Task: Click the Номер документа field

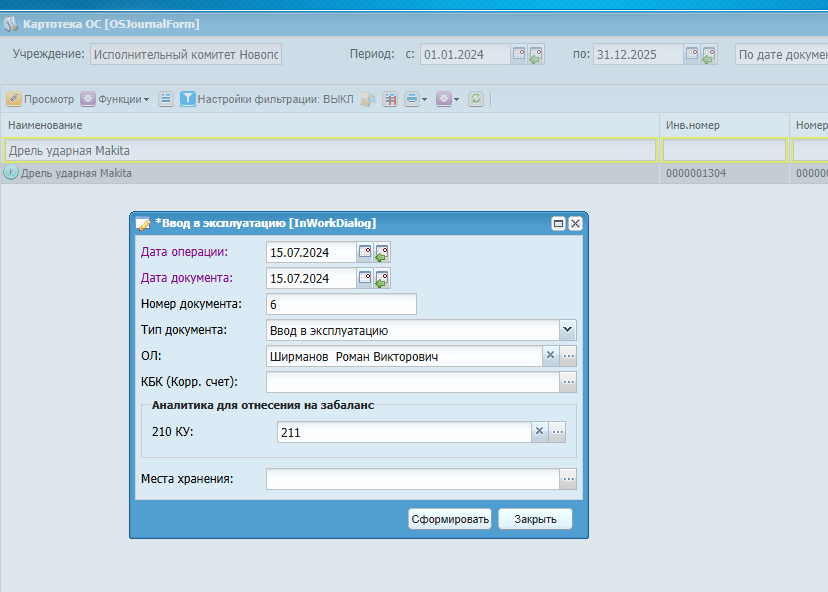Action: point(341,304)
